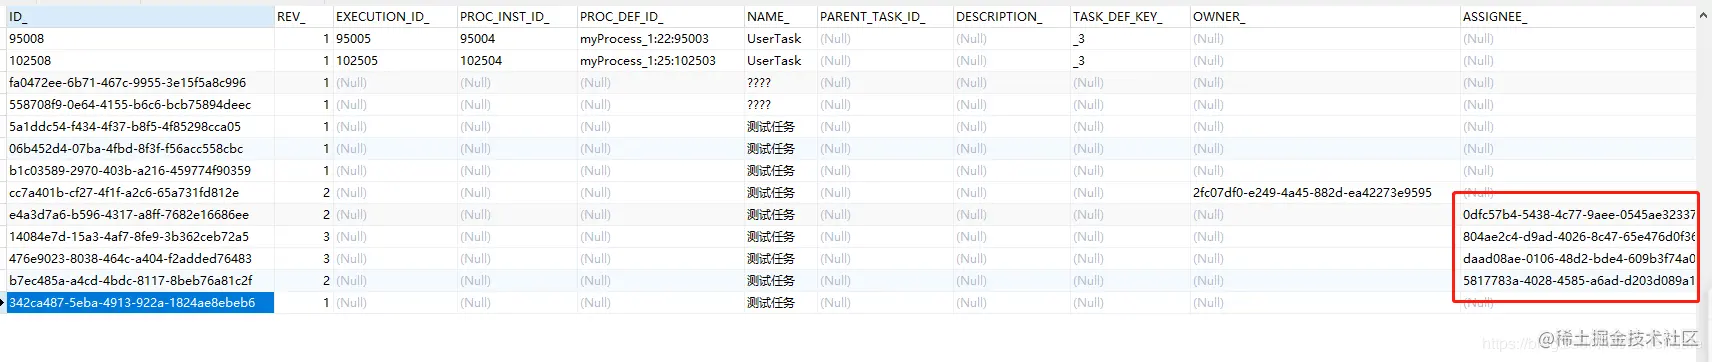The width and height of the screenshot is (1712, 362).
Task: Click the current-row arrow marker beside ID 342ca487
Action: [3, 302]
